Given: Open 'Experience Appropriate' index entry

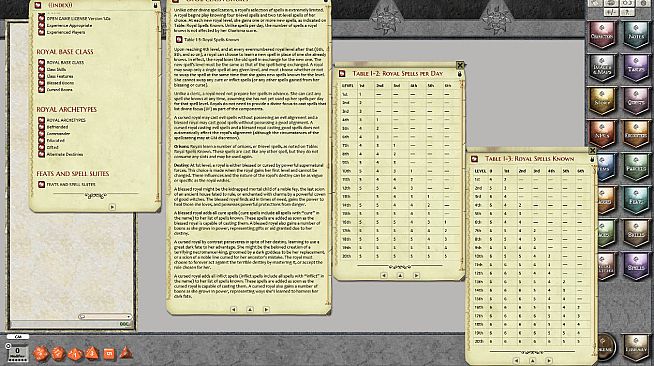Looking at the screenshot, I should pyautogui.click(x=69, y=25).
